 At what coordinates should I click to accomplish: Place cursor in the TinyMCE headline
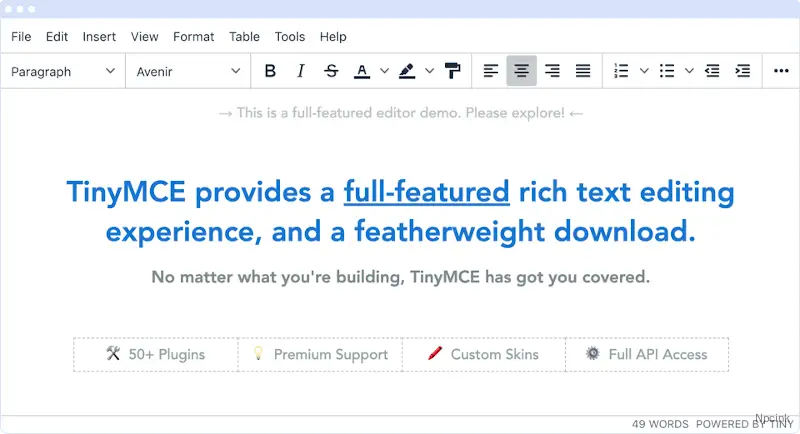pos(401,212)
